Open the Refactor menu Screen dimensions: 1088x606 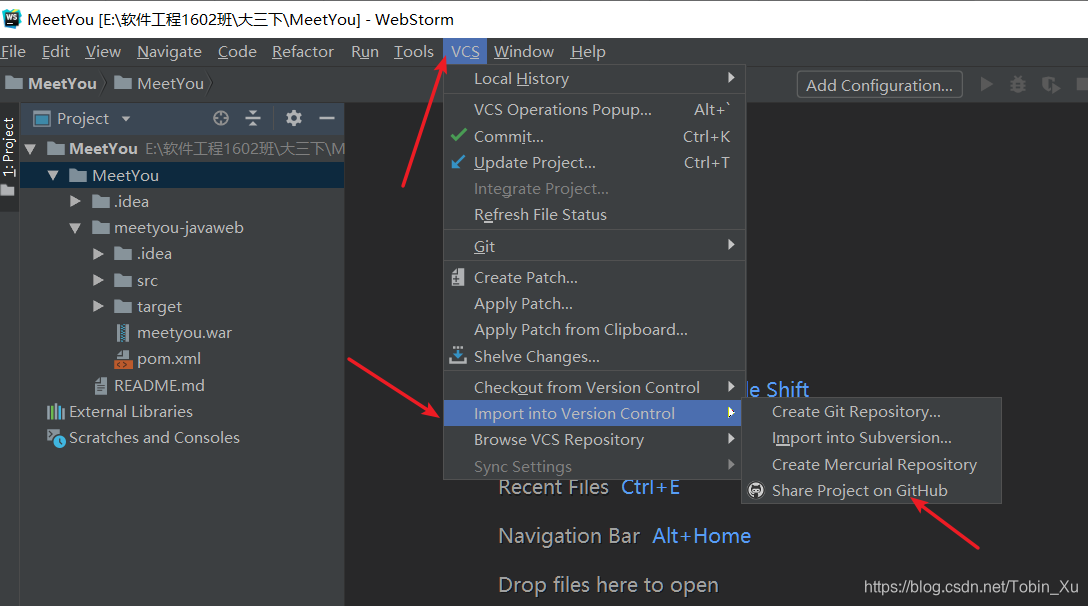tap(303, 52)
